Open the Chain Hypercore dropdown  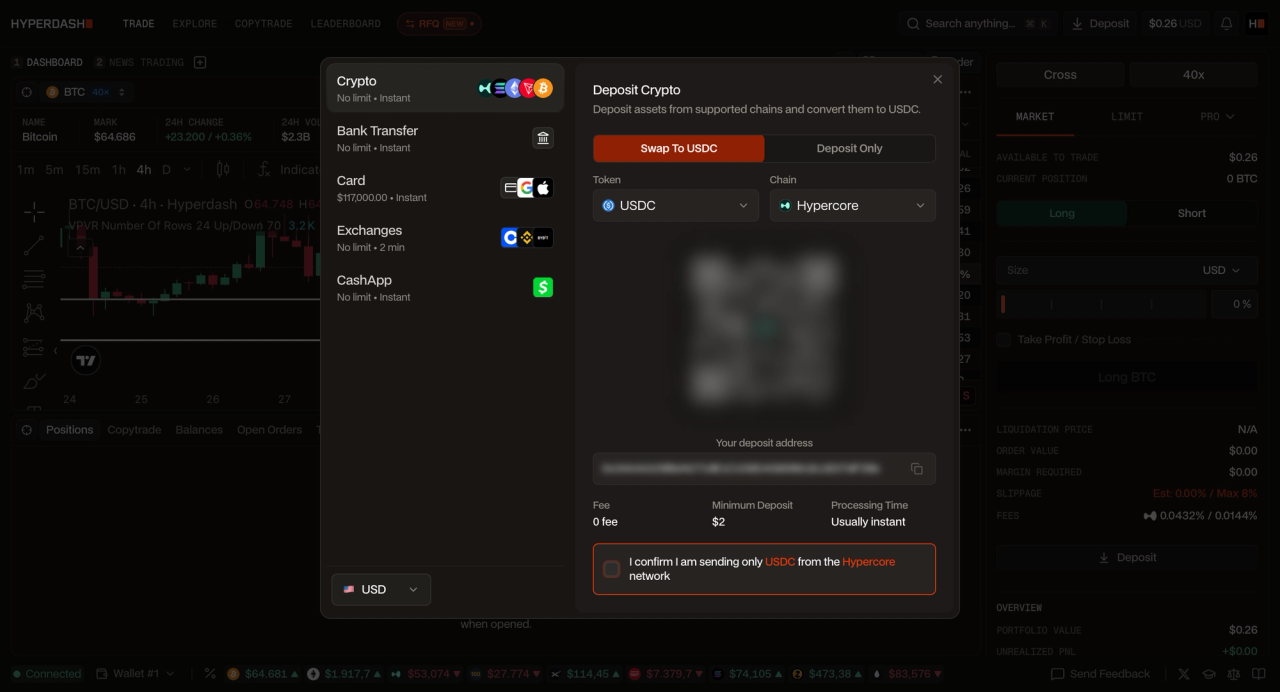tap(853, 205)
